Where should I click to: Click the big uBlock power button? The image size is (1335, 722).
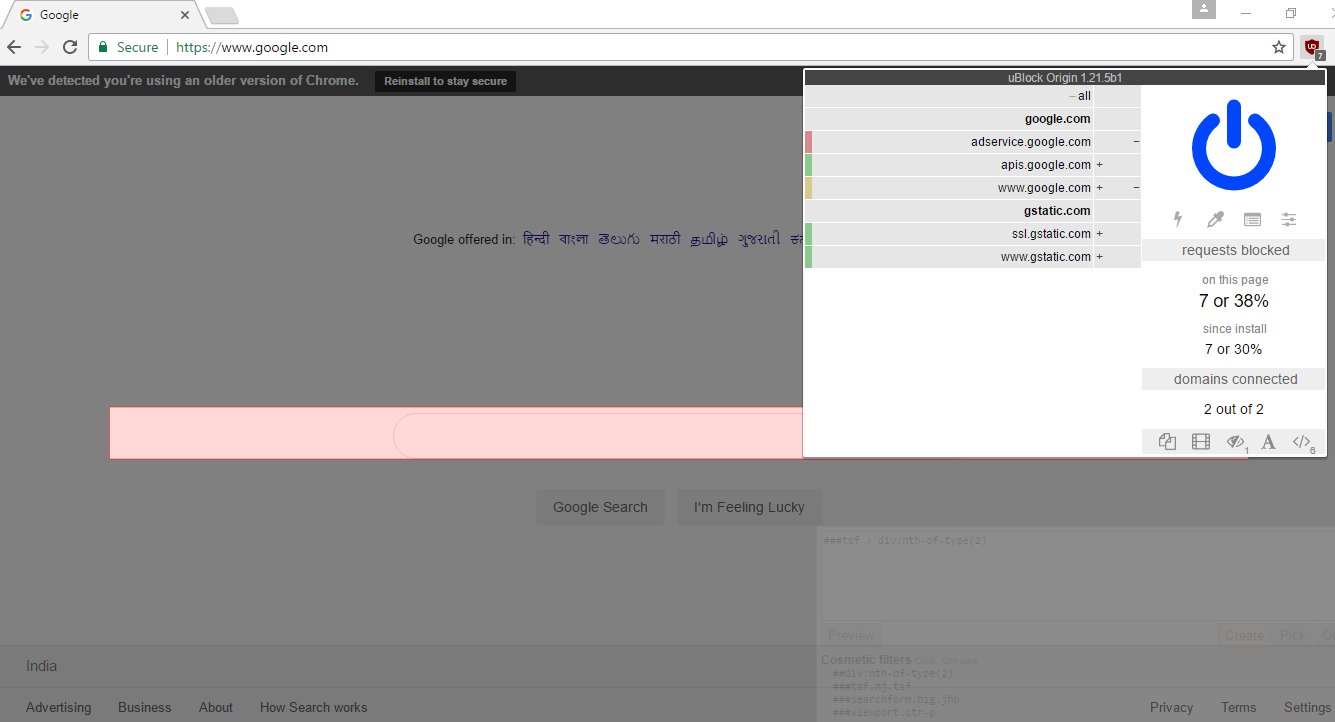pos(1233,146)
